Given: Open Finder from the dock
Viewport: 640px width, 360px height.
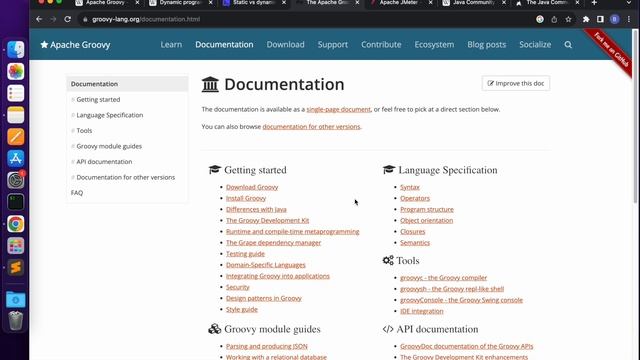Looking at the screenshot, I should [x=16, y=49].
